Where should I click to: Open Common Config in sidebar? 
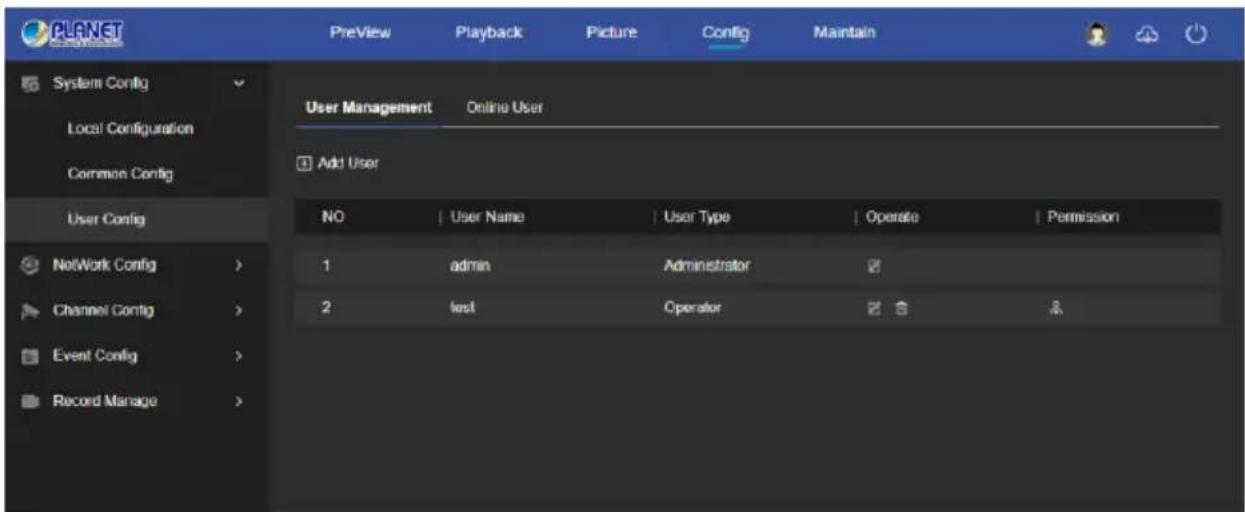[x=120, y=174]
